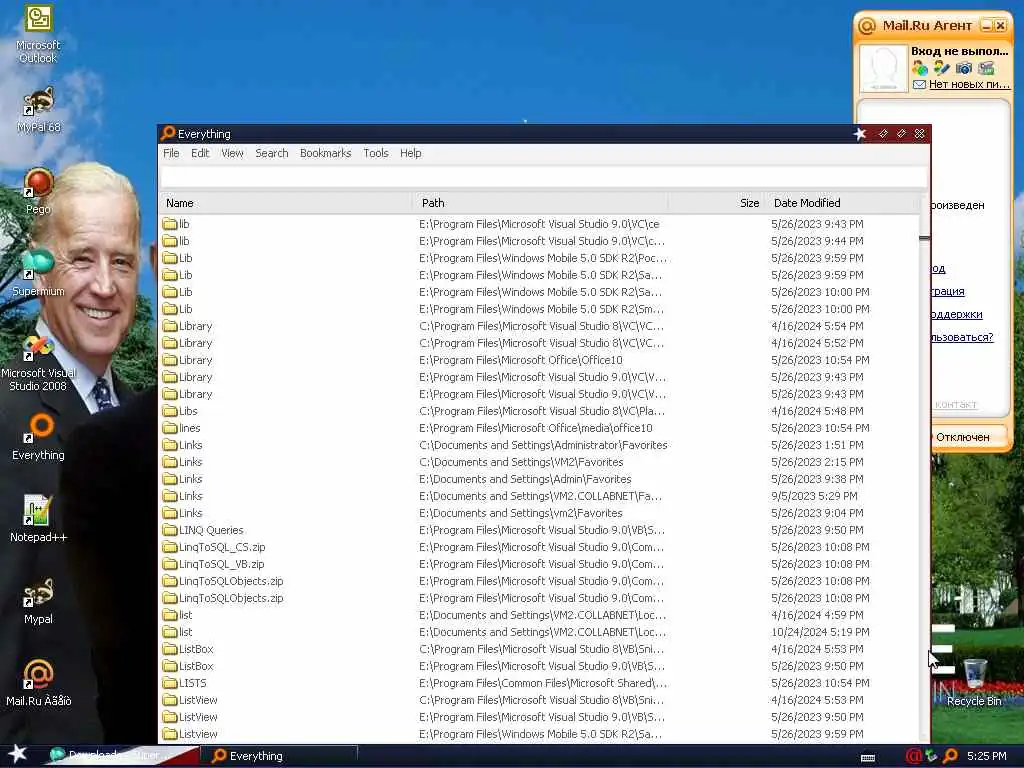1024x768 pixels.
Task: Click the 'Нет новых пи...' link in Mail.Ru Agent
Action: (969, 84)
